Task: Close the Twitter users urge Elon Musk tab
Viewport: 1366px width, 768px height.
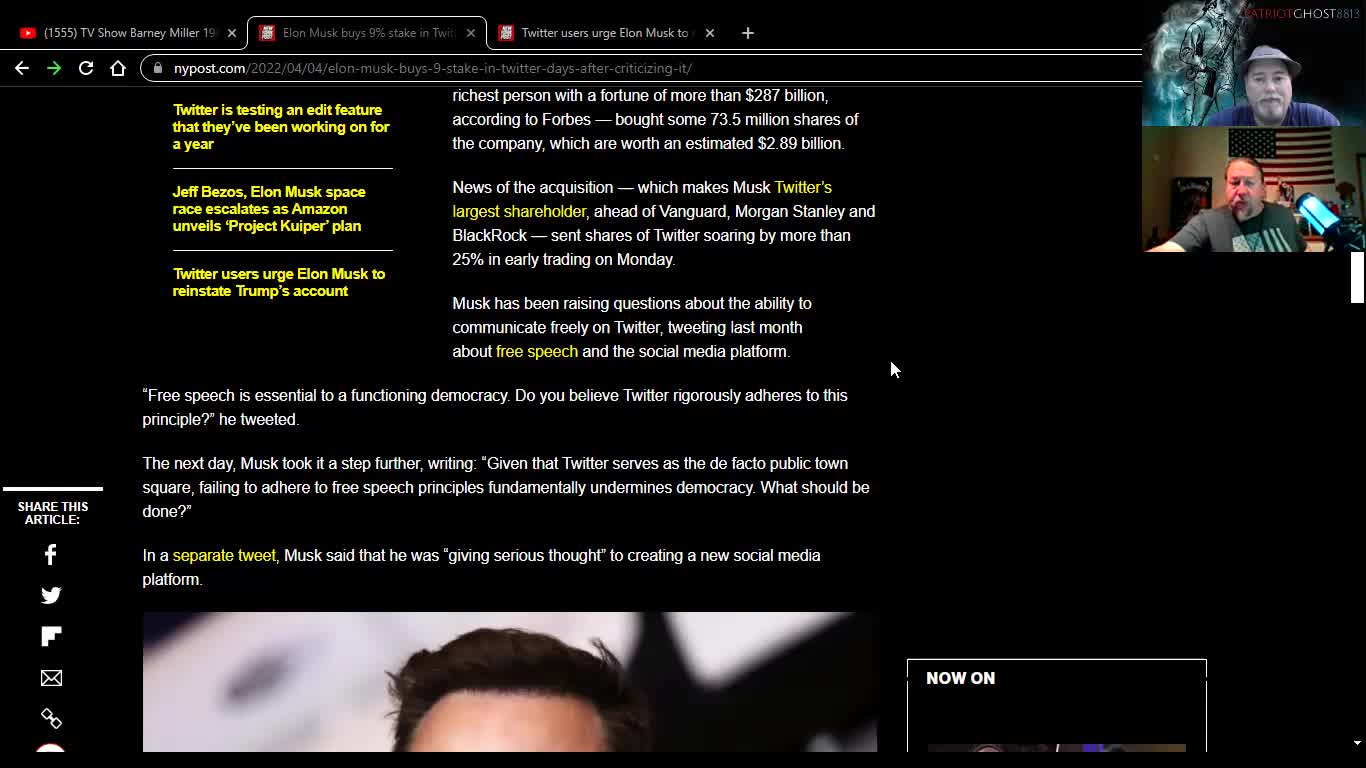Action: pos(710,33)
